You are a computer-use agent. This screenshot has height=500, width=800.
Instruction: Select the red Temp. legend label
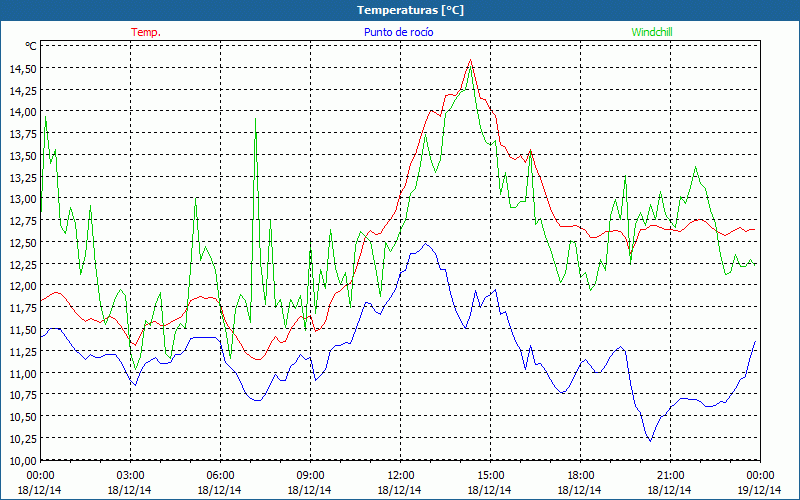coord(146,32)
